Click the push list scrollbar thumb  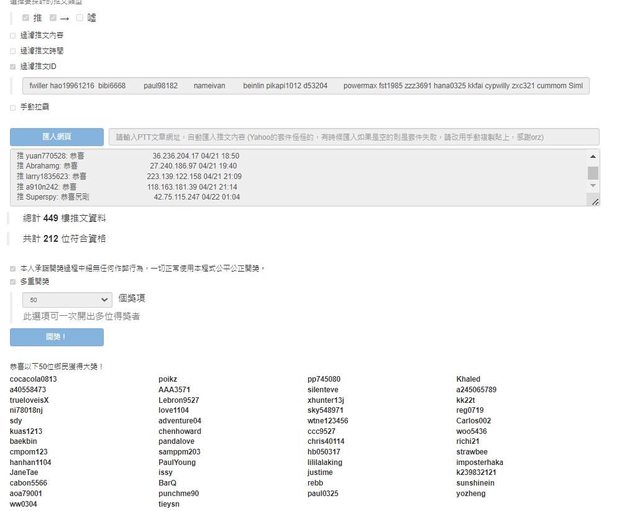[593, 173]
